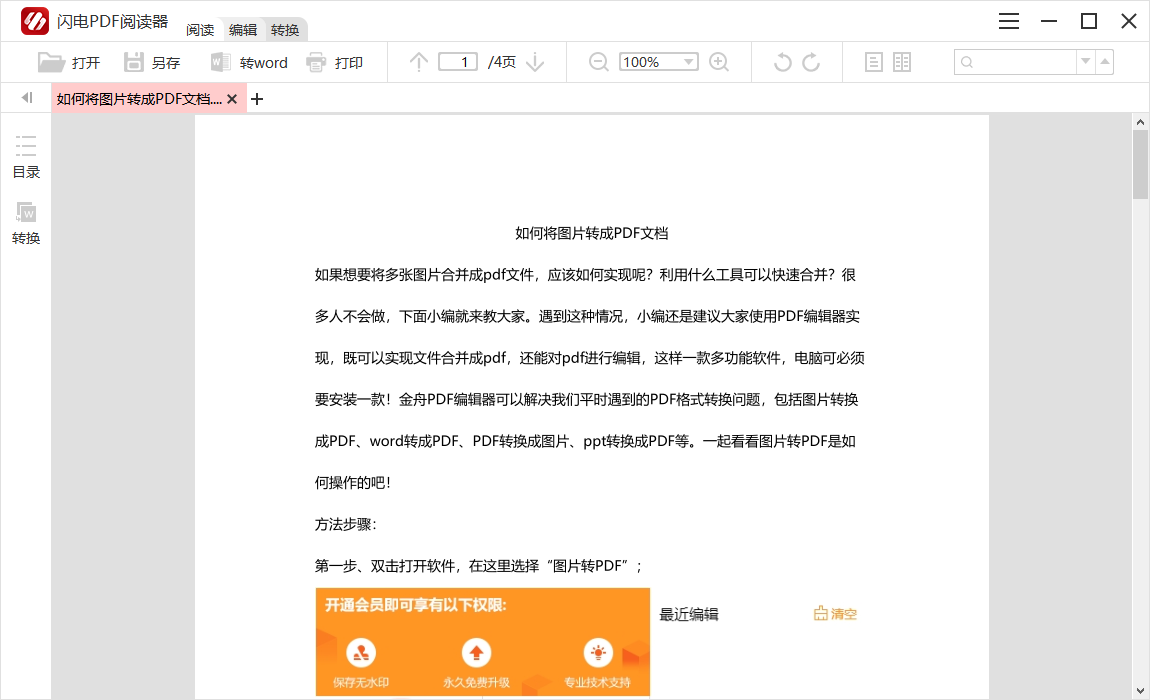Click the orange 开通会员即可享有以下权限 banner
Image resolution: width=1150 pixels, height=700 pixels.
coord(483,641)
